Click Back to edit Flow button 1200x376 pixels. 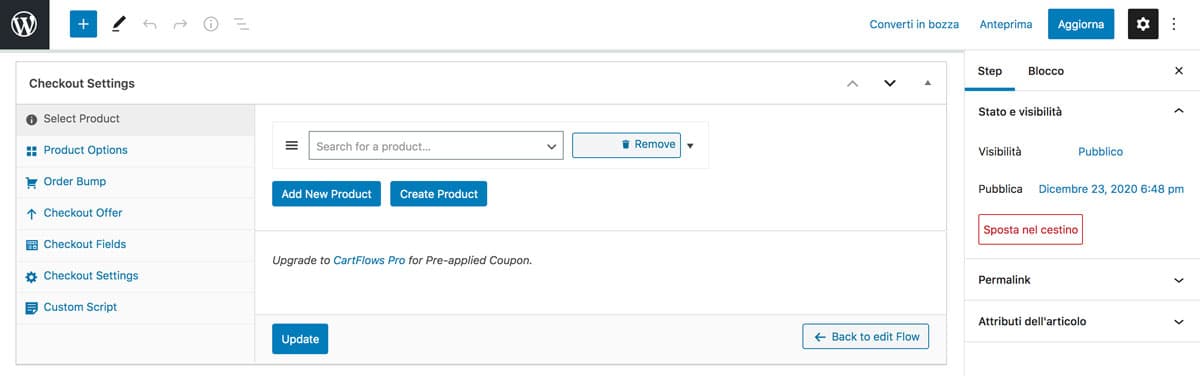[x=866, y=337]
